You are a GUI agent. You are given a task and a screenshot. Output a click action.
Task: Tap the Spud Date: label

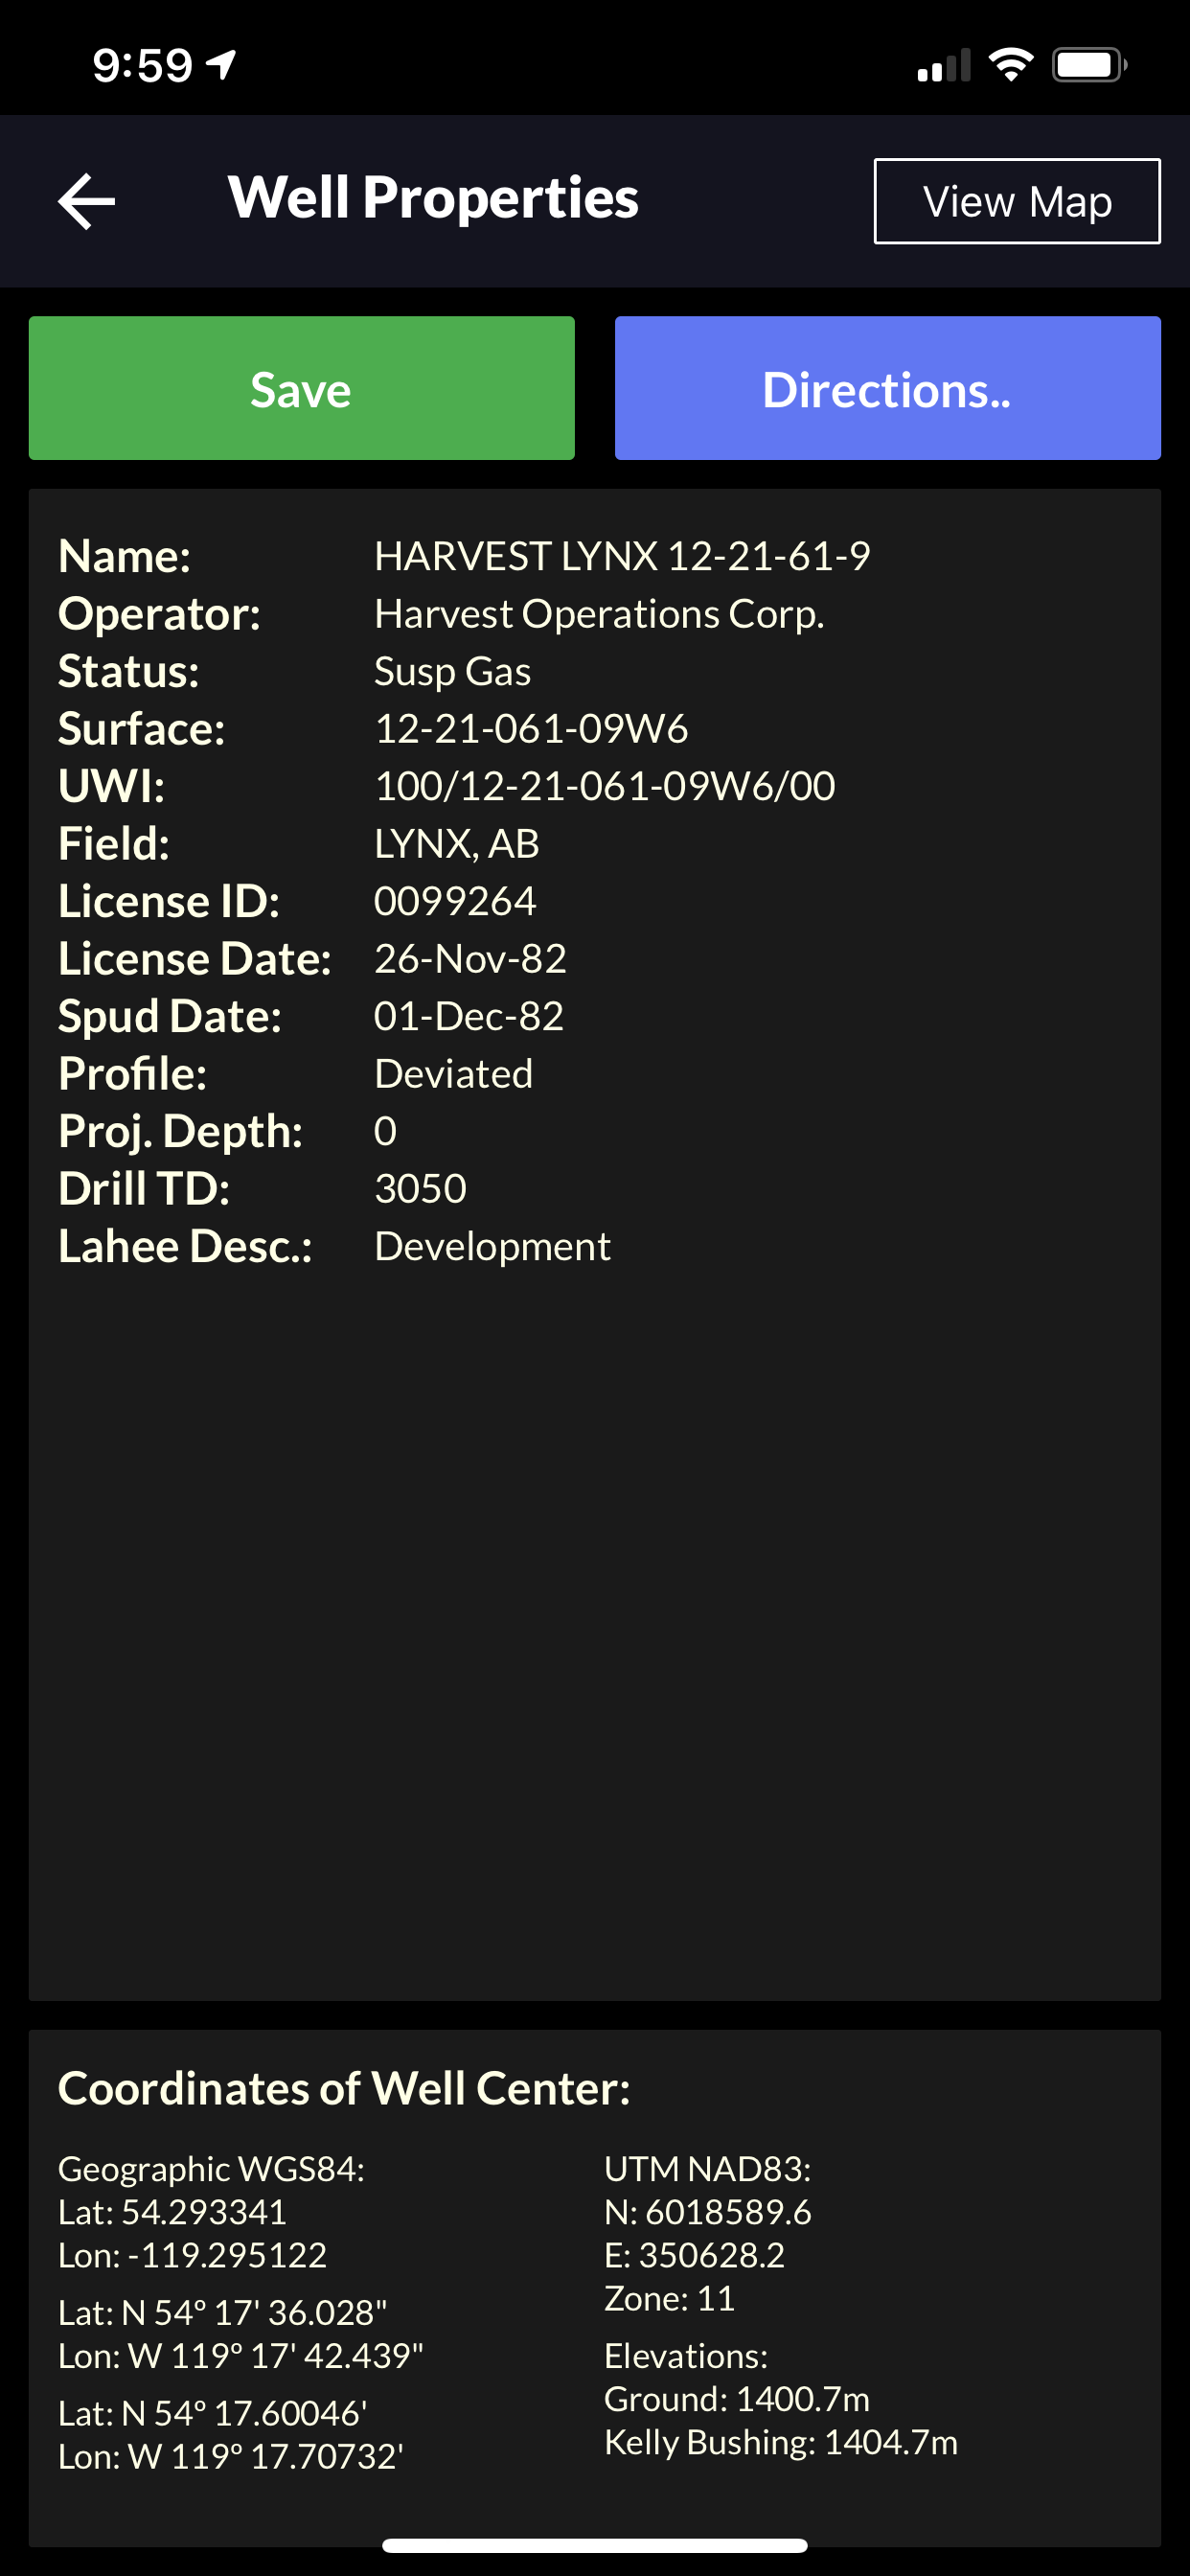pos(169,1017)
